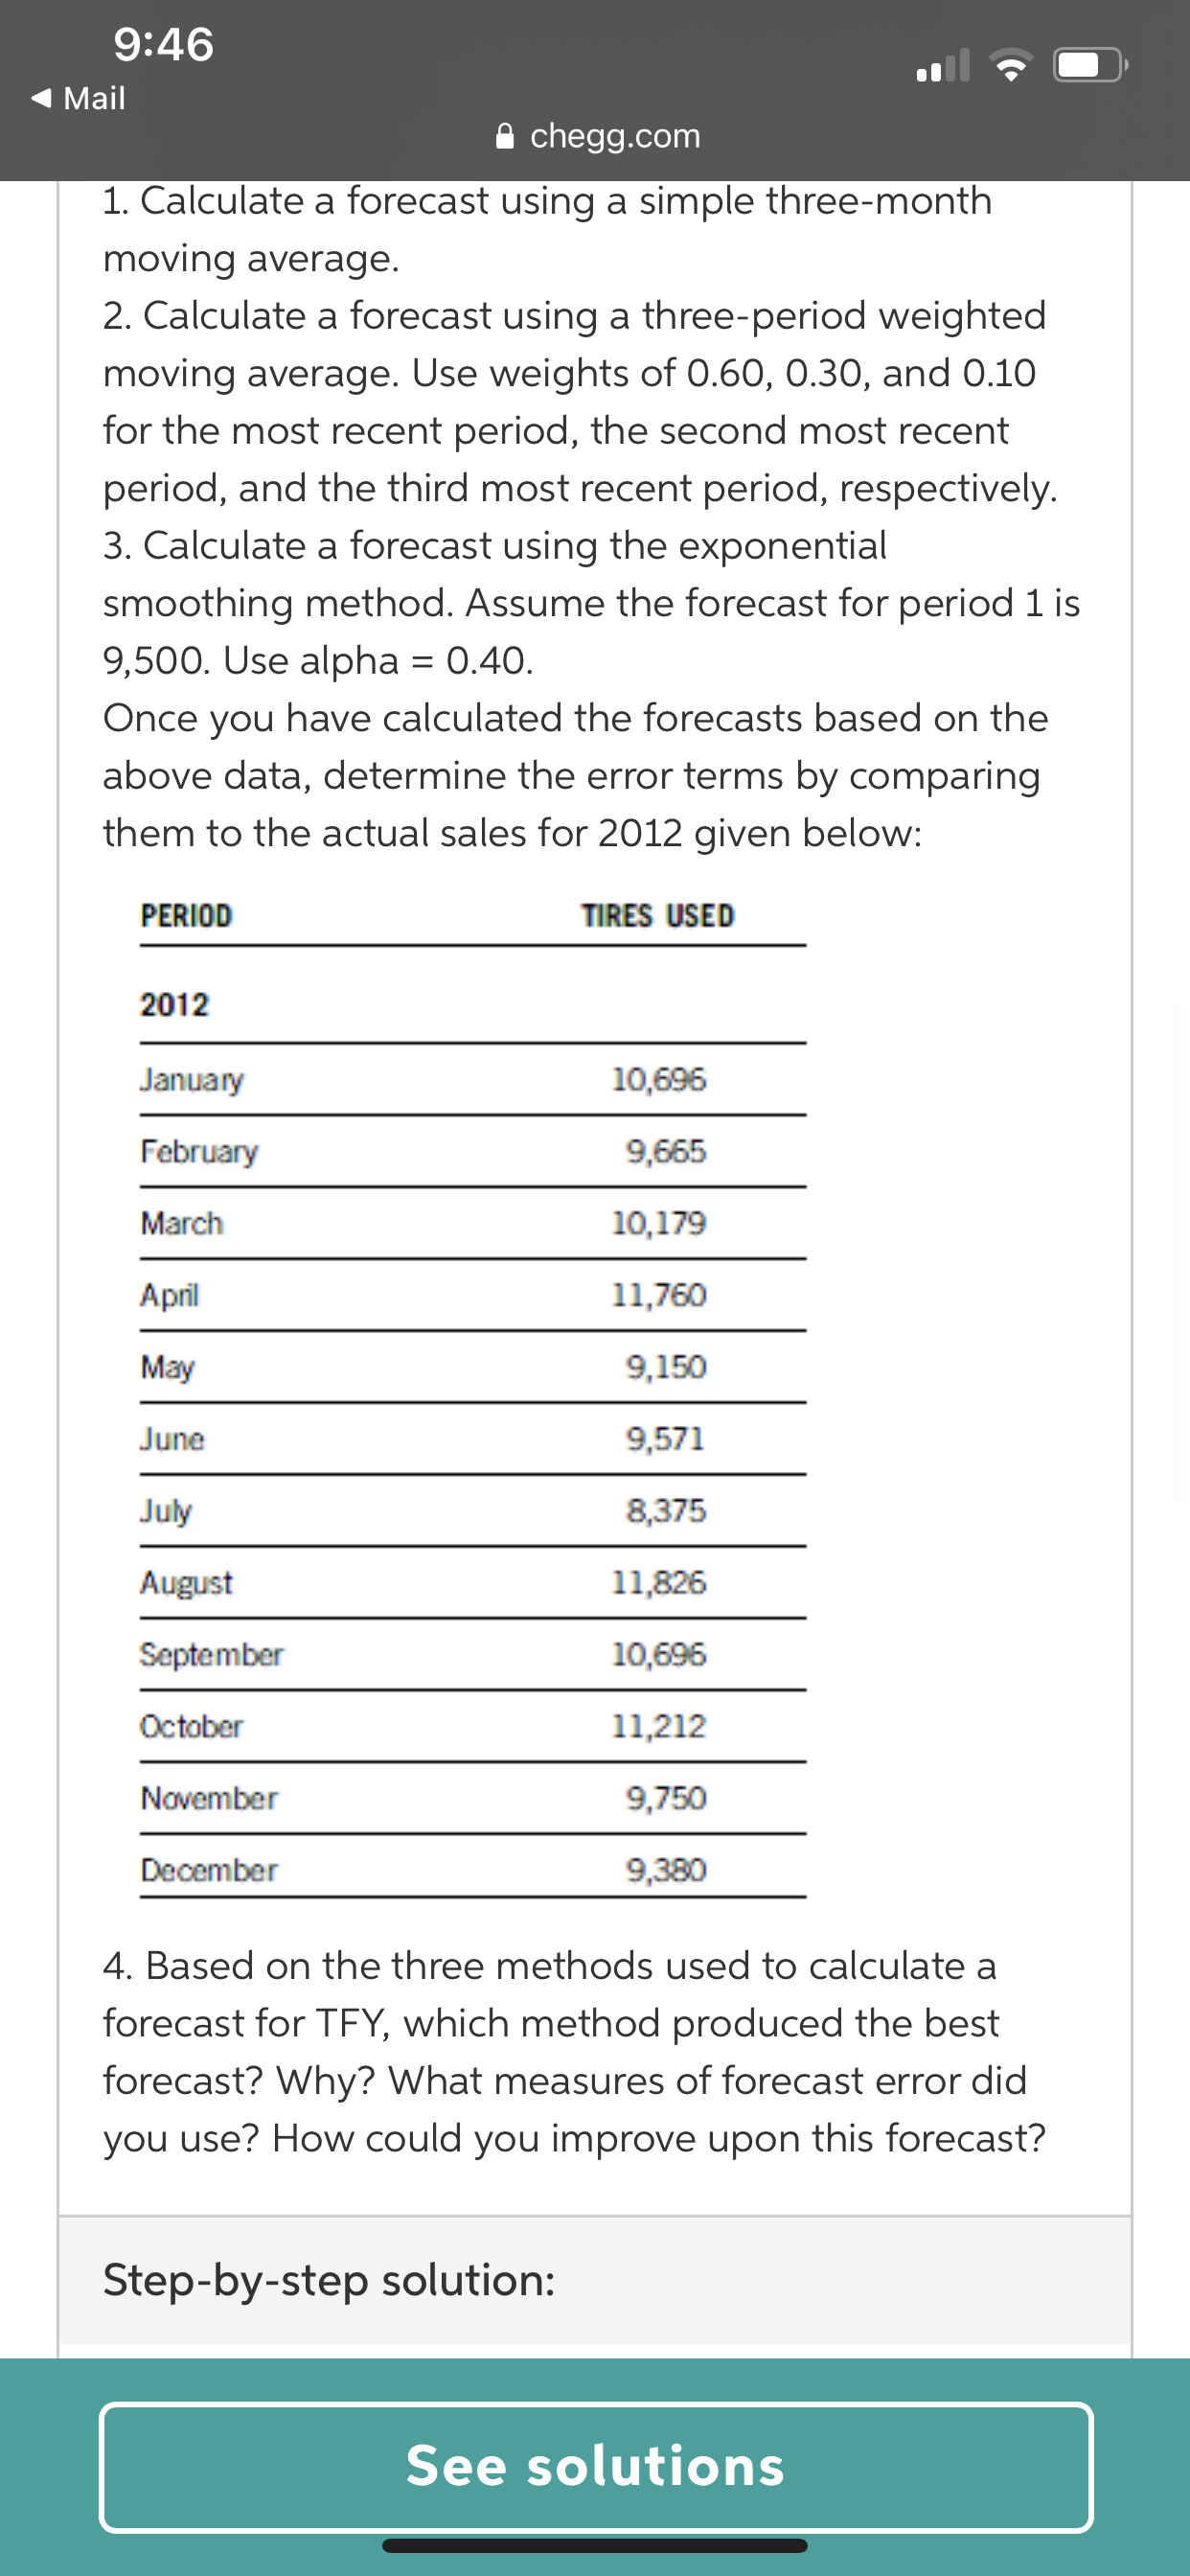The height and width of the screenshot is (2576, 1190).
Task: Select the April 11,760 value
Action: [x=659, y=1296]
